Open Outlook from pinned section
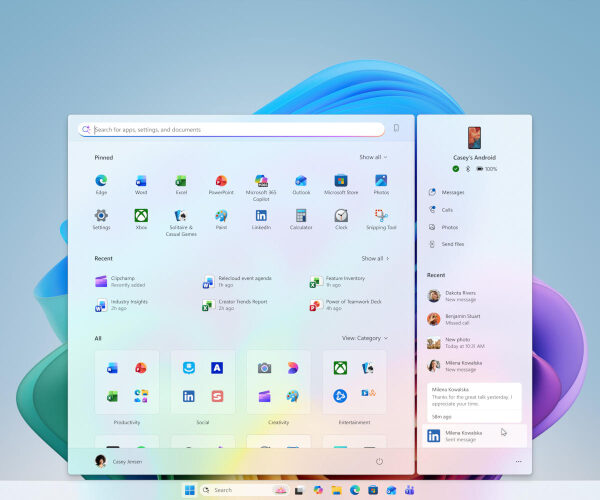The height and width of the screenshot is (500, 600). click(301, 184)
